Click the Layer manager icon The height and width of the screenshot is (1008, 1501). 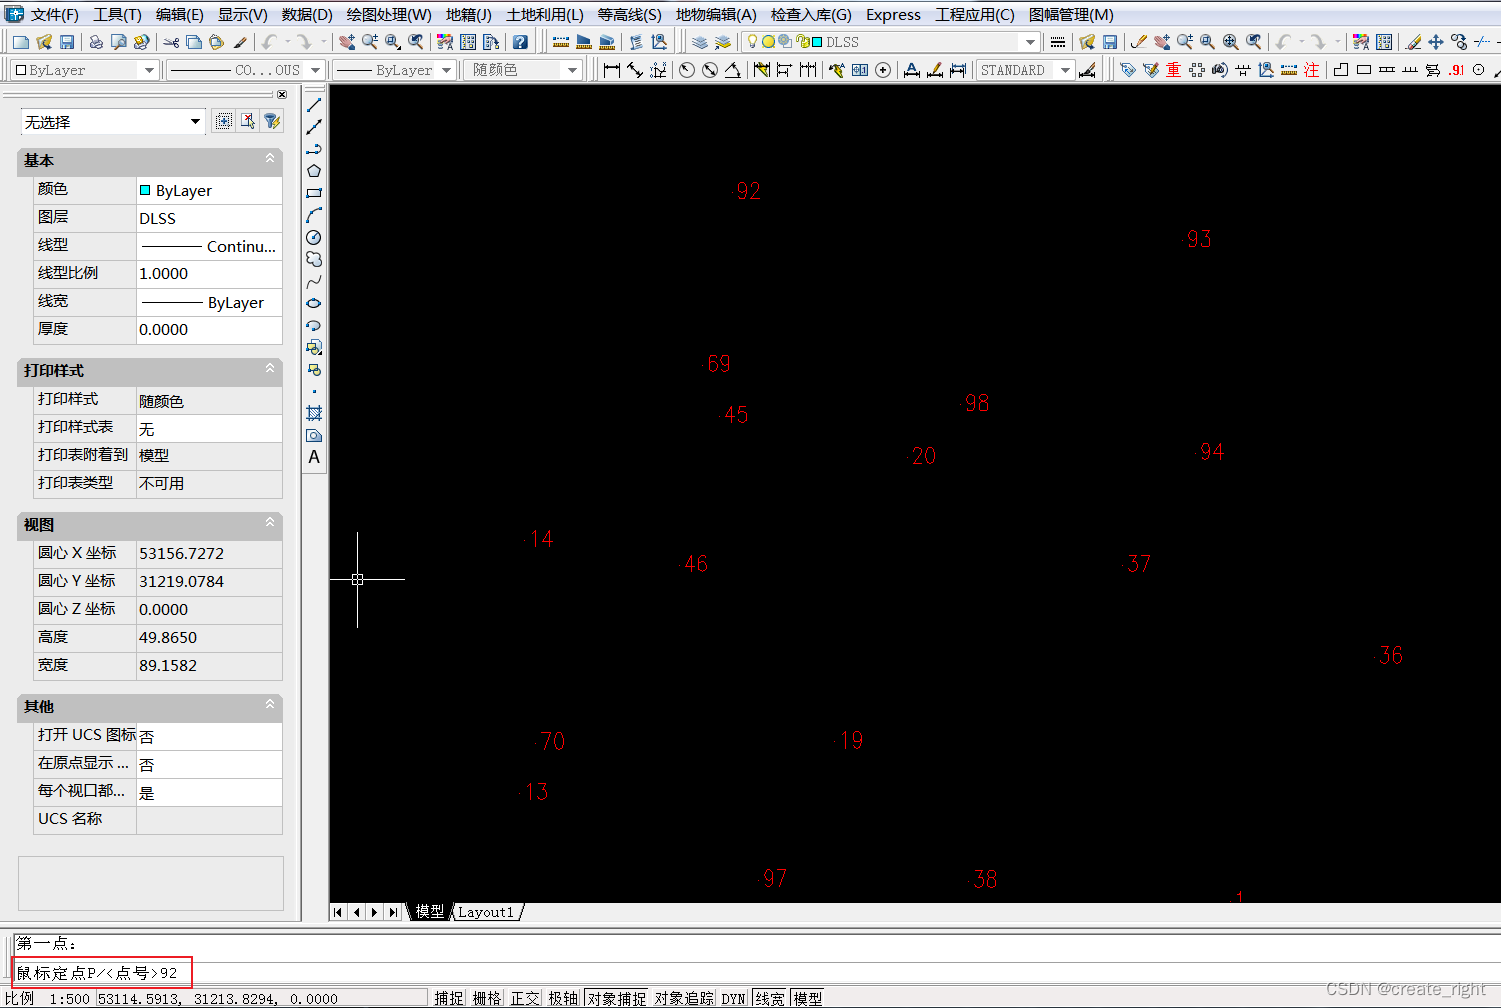pyautogui.click(x=700, y=42)
